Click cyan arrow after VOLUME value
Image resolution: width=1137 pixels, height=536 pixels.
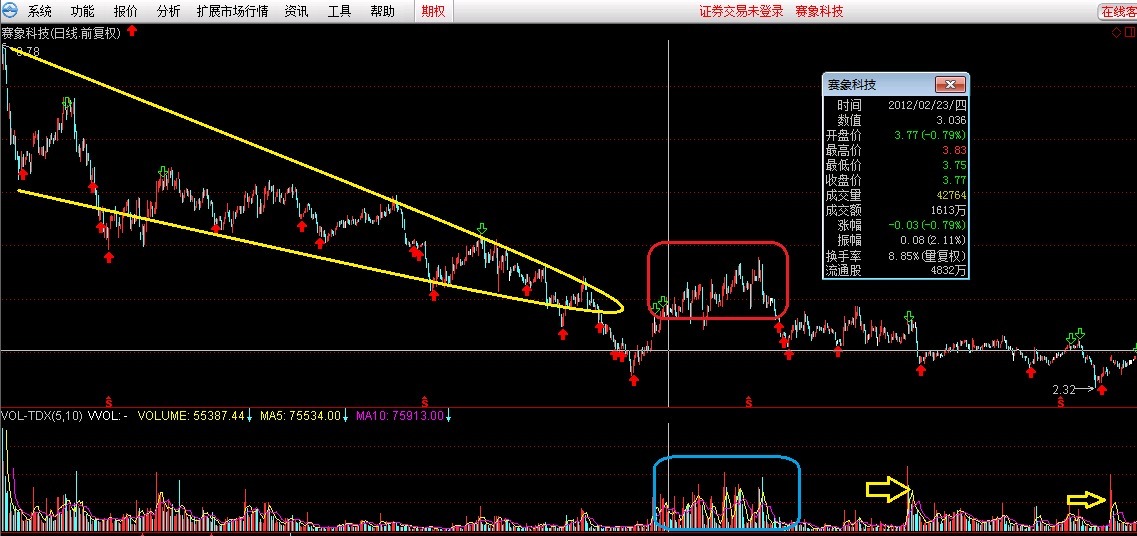click(x=249, y=415)
